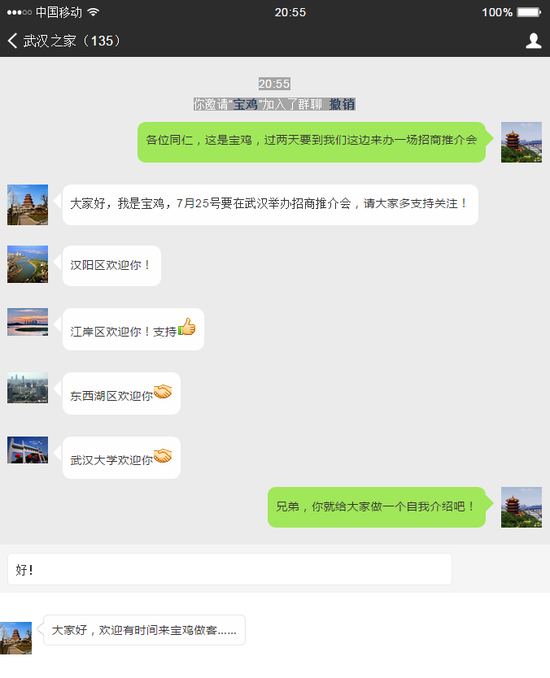Open the 宝鸡 sender's pagoda avatar

(x=27, y=205)
